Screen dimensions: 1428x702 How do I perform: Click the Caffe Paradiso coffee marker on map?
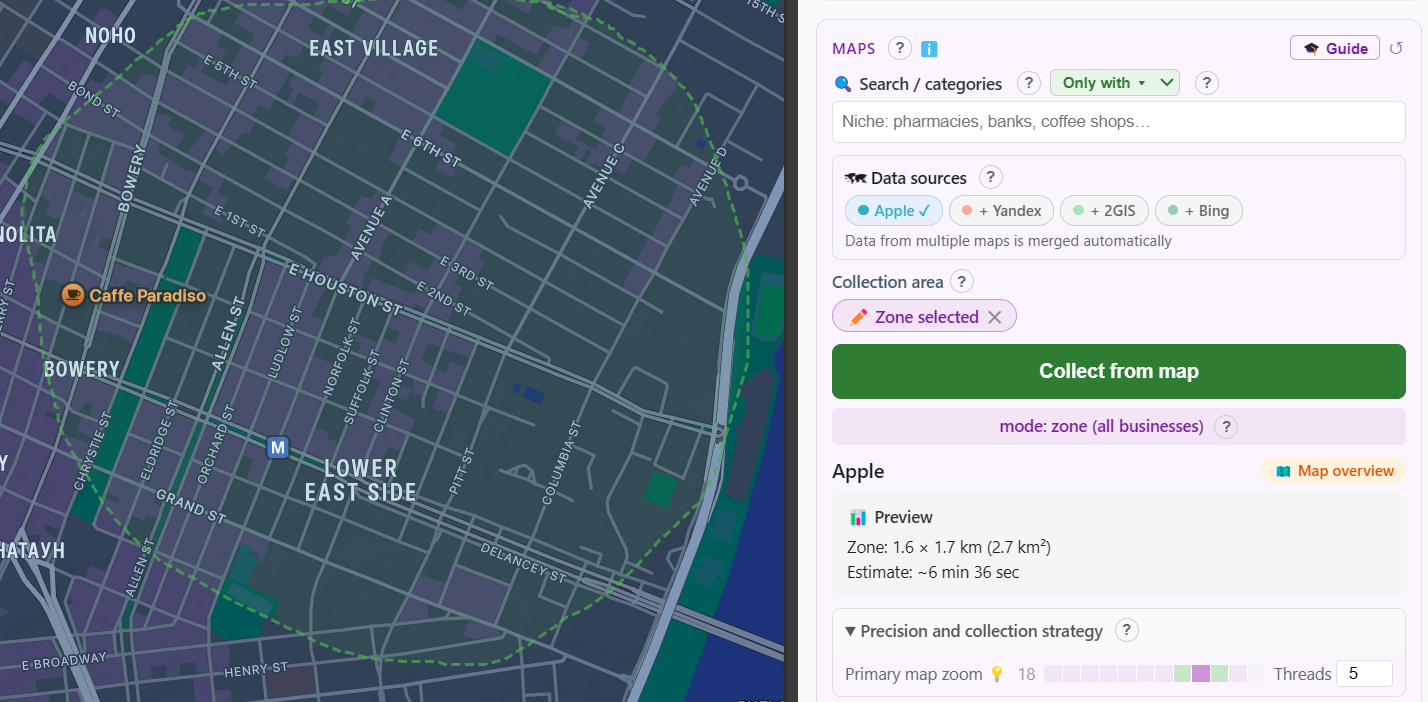[x=72, y=295]
